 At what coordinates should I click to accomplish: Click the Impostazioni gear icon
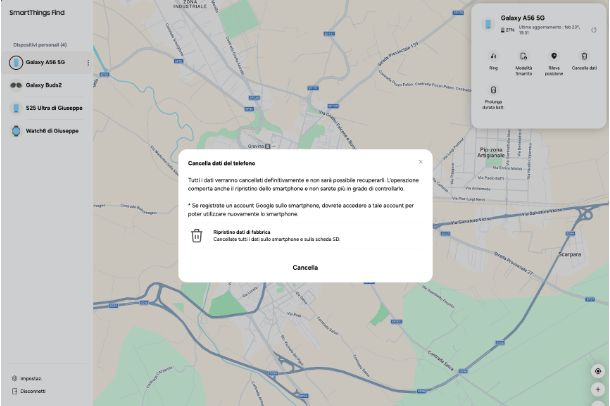click(14, 378)
